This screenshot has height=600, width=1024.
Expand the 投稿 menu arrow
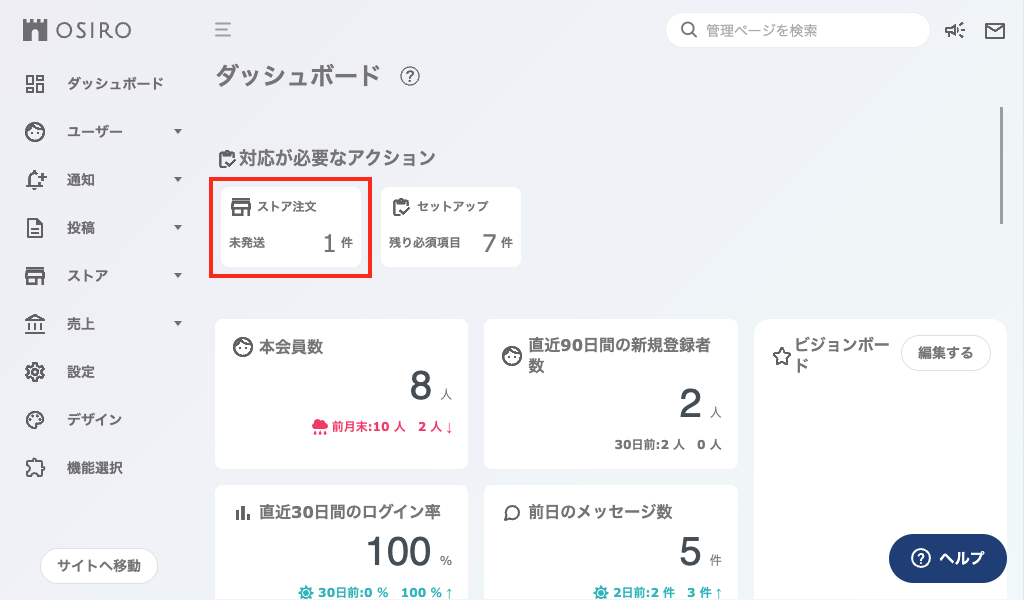(x=178, y=228)
